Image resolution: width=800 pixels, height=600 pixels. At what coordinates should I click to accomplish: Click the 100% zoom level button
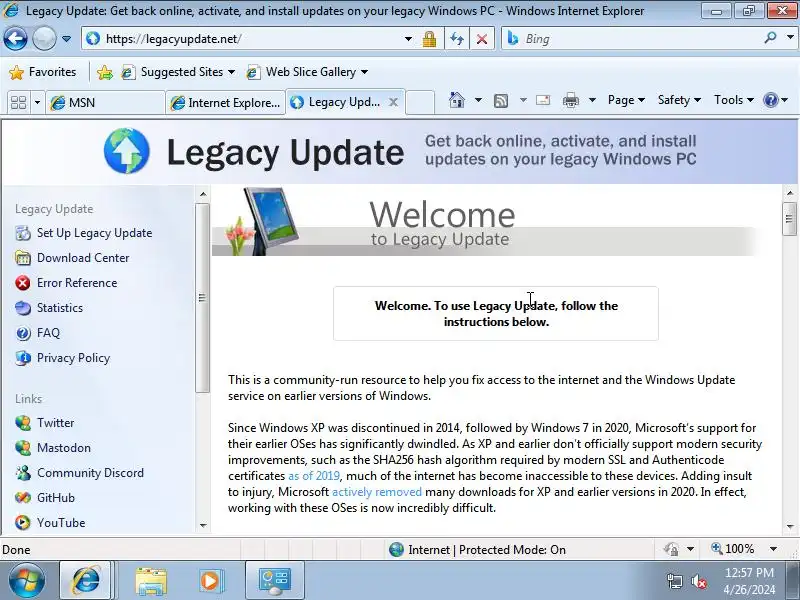click(x=733, y=549)
